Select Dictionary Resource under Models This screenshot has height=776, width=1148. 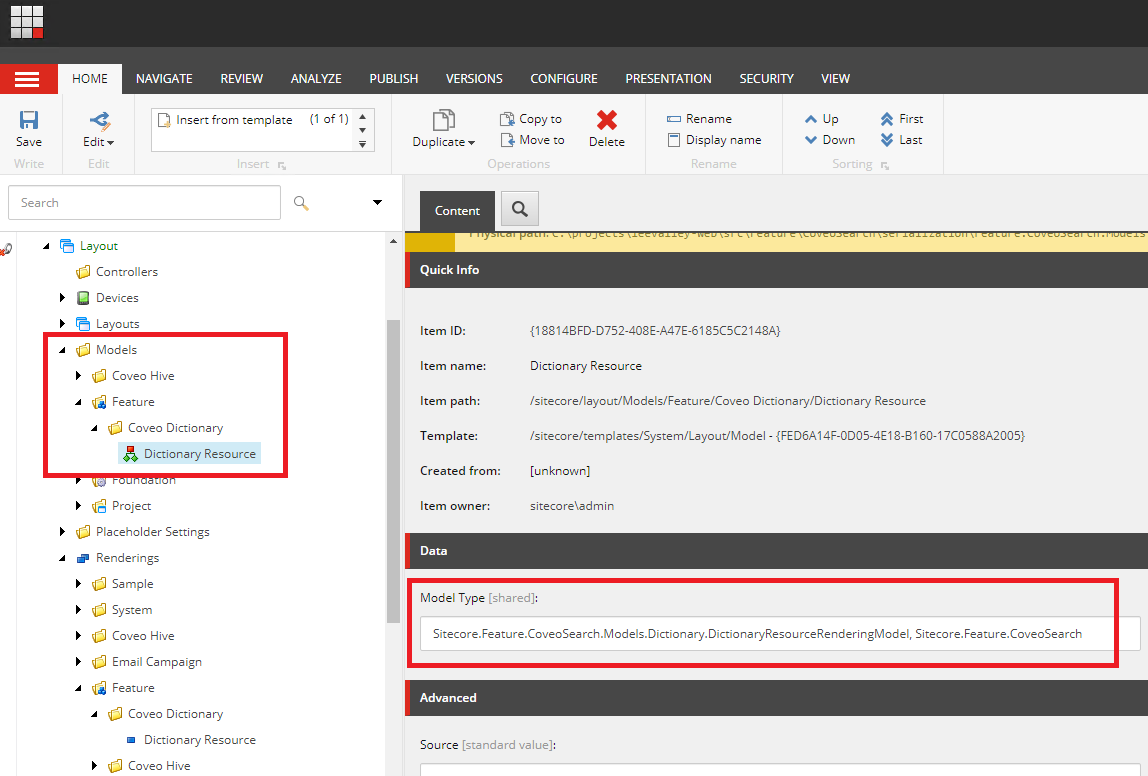pyautogui.click(x=190, y=454)
